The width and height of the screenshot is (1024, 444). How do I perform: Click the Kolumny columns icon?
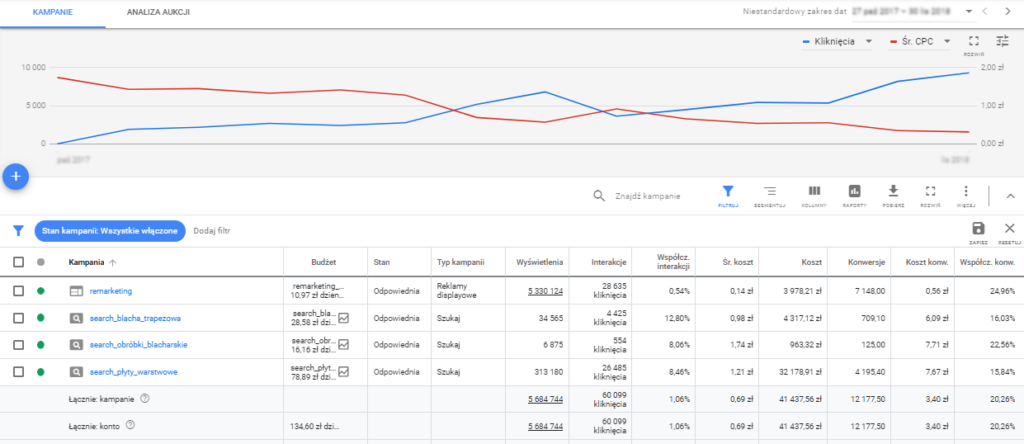(814, 191)
